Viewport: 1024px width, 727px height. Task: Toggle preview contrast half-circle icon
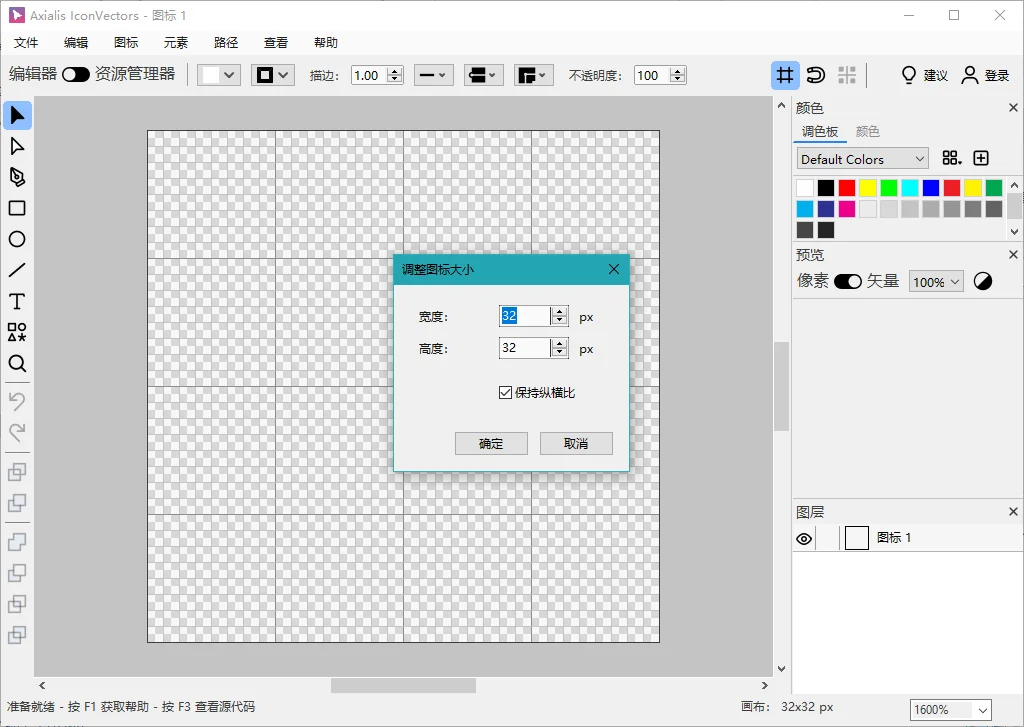pyautogui.click(x=983, y=282)
